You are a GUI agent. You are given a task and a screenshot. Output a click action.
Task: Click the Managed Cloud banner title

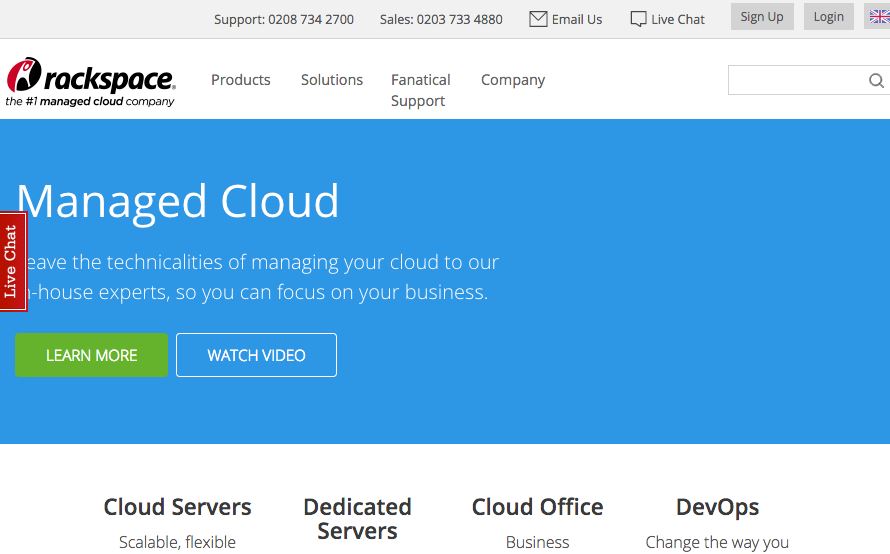[178, 202]
